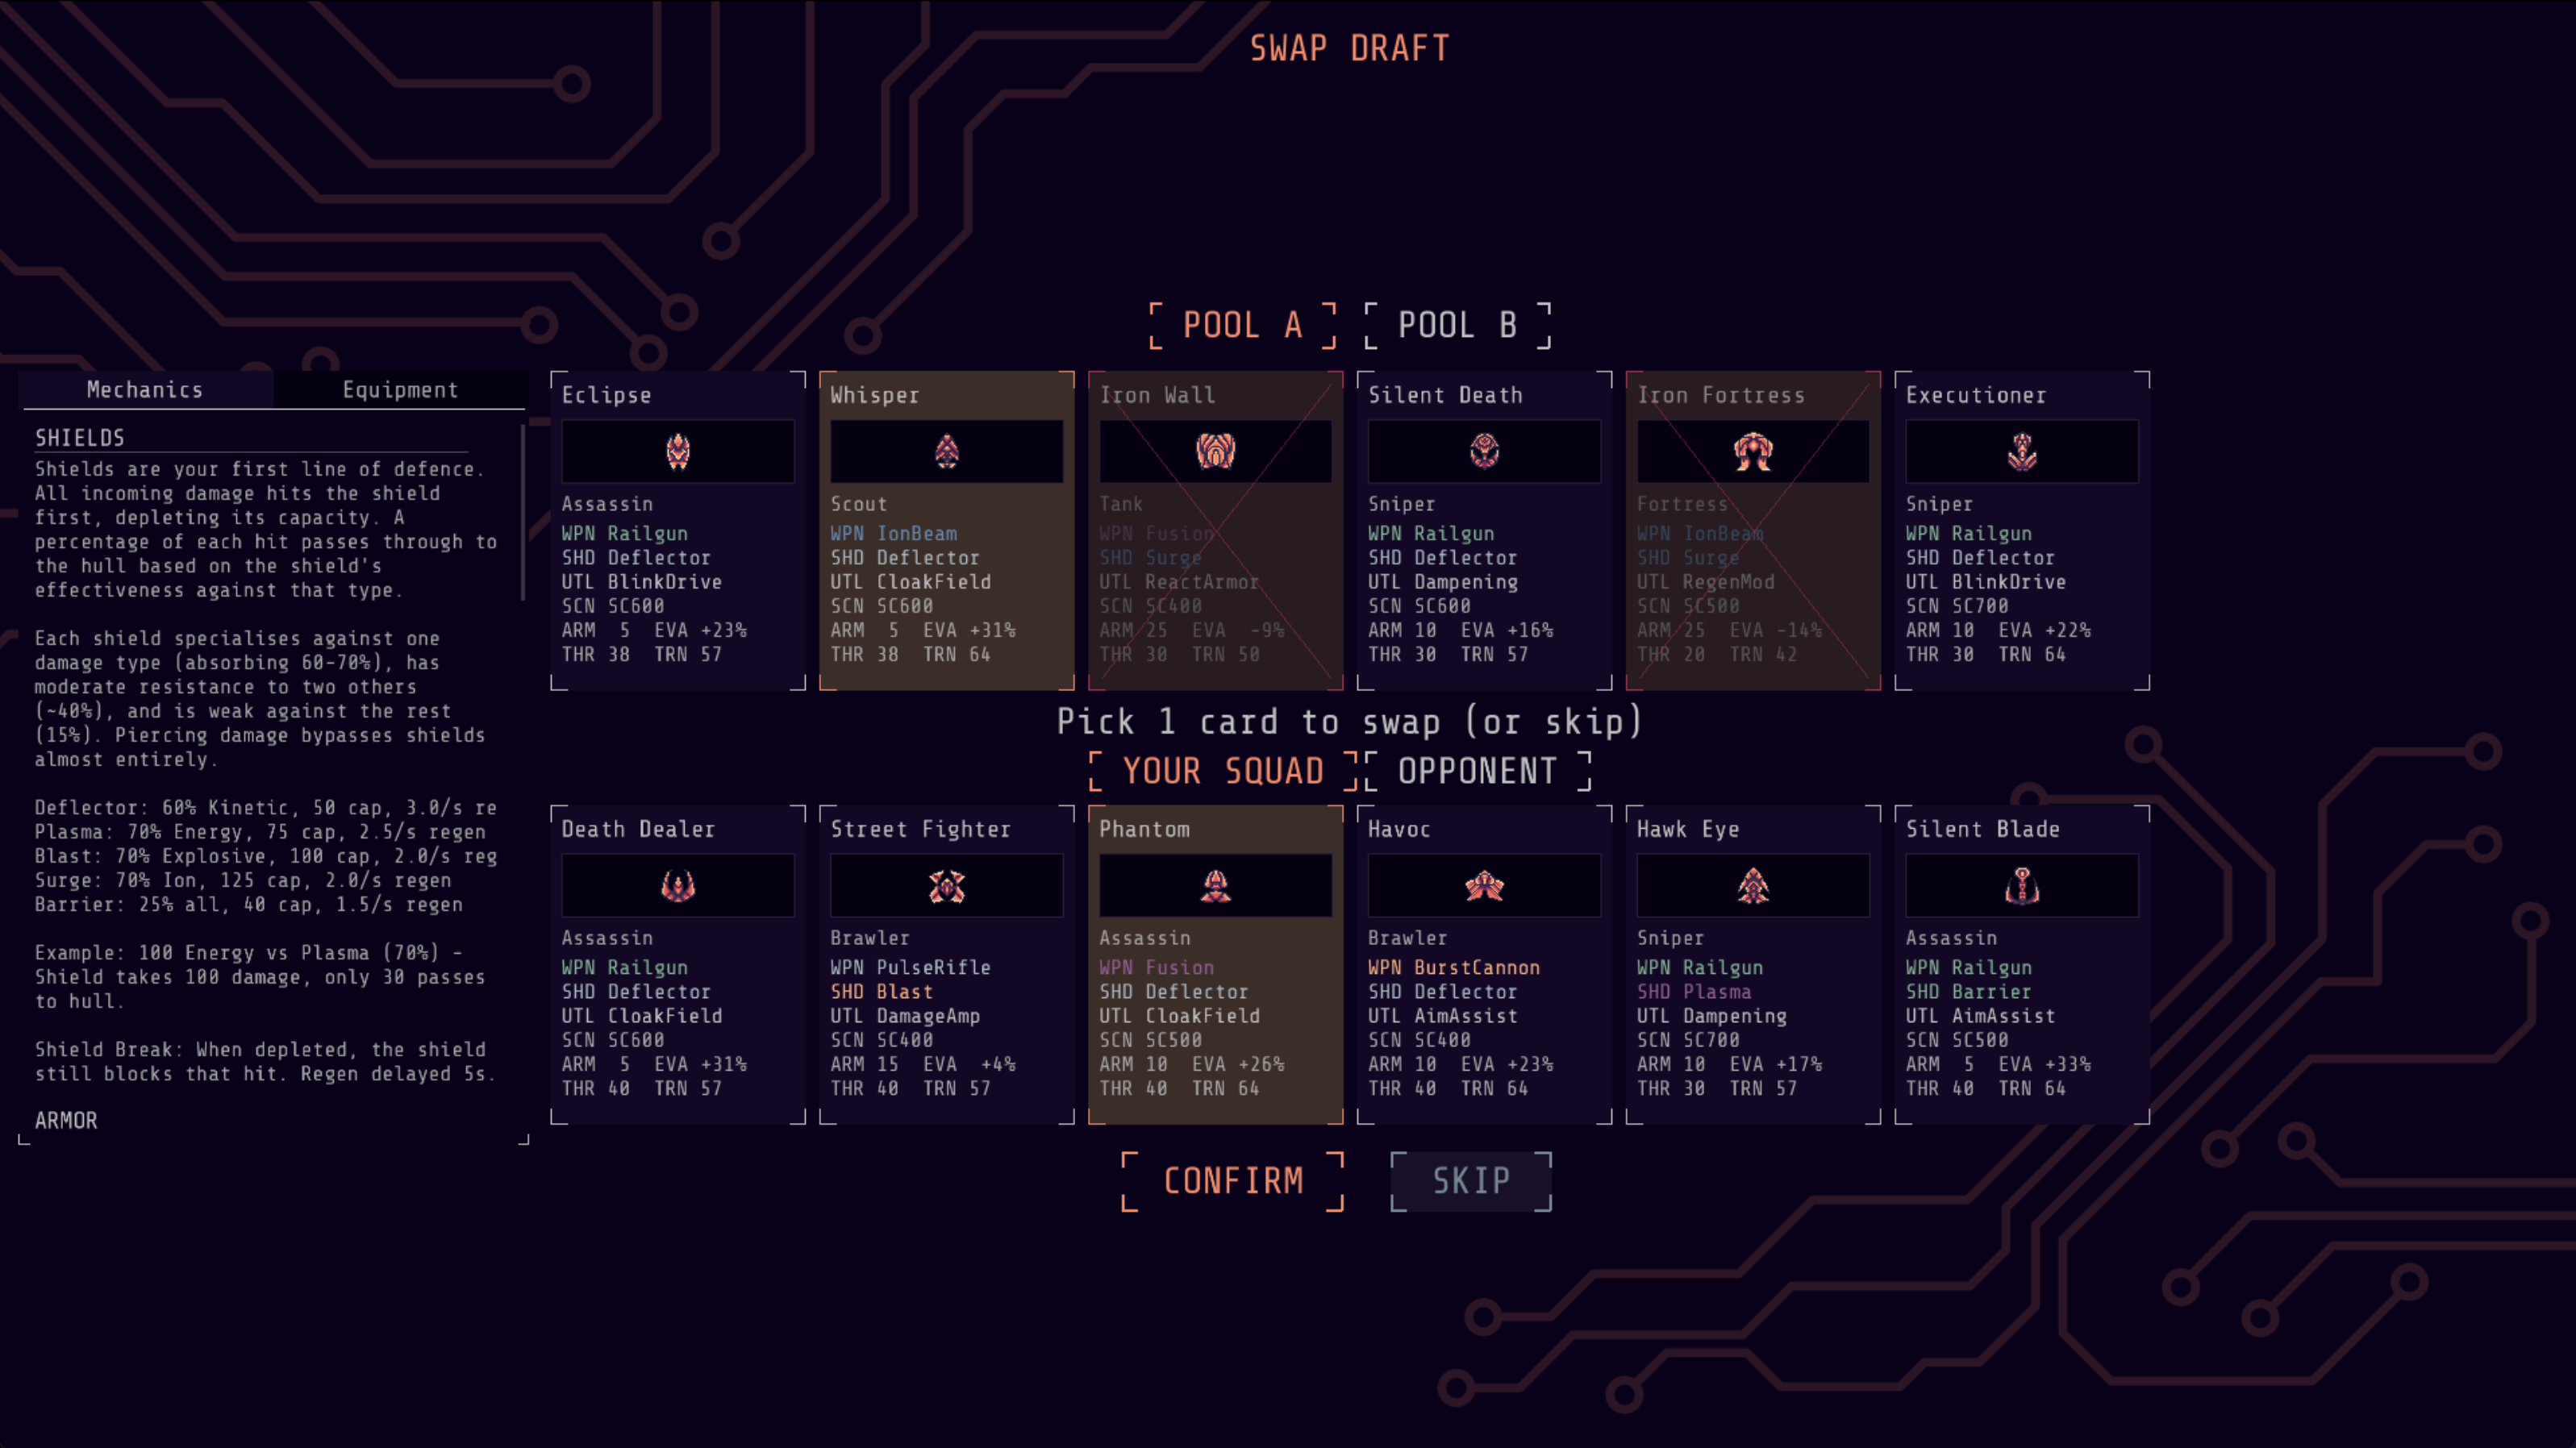Viewport: 2576px width, 1448px height.
Task: Click Death Dealer's UTL CloakField line
Action: [x=641, y=1015]
